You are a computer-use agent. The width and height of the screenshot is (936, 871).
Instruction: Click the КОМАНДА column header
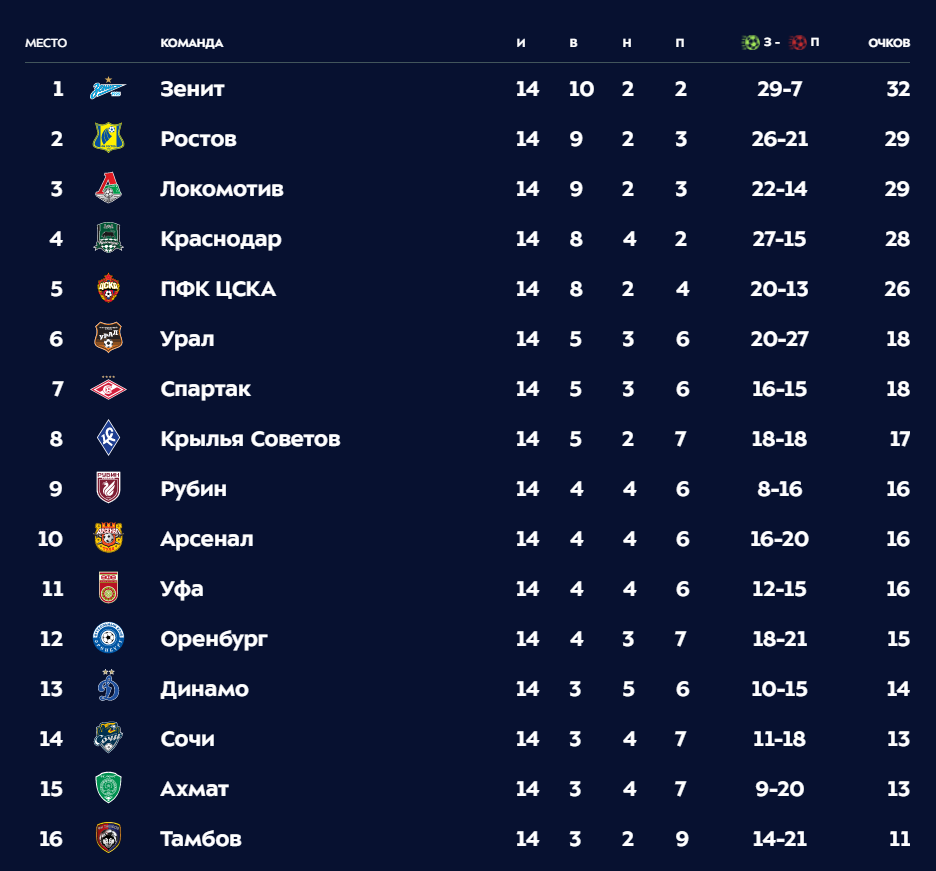coord(192,43)
